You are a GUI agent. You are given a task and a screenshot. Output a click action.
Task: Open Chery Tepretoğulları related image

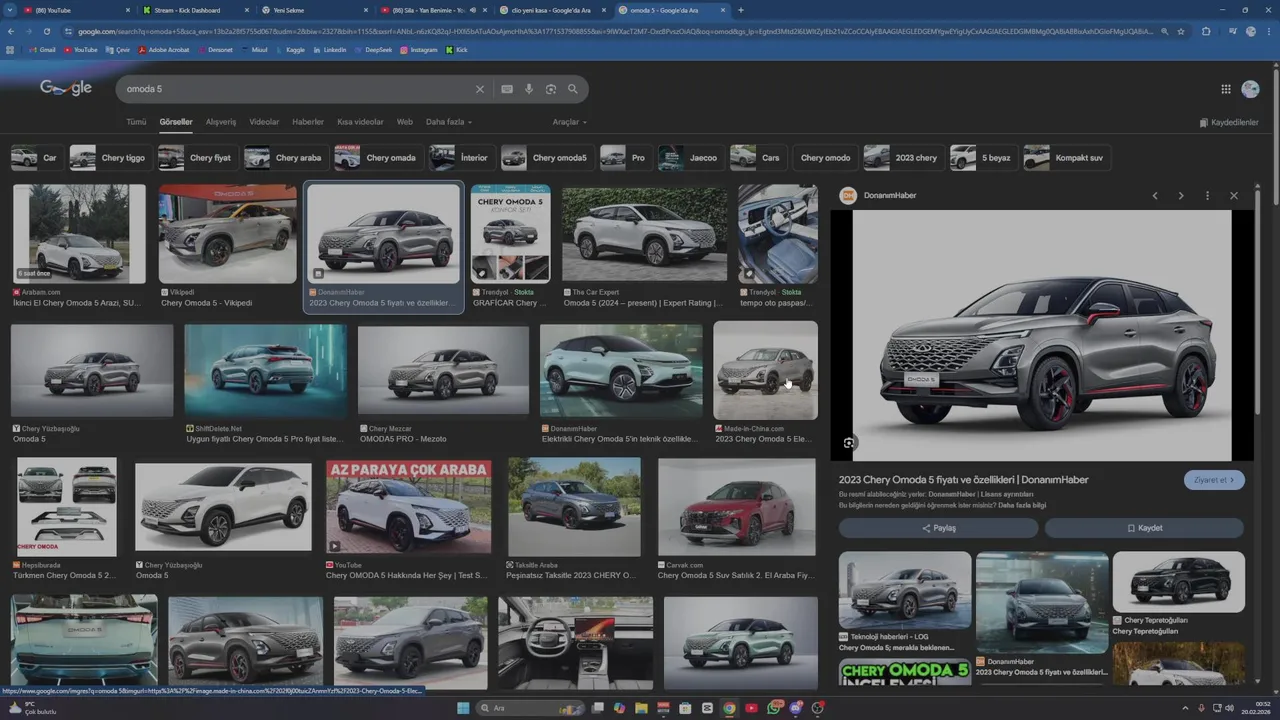click(x=1179, y=582)
